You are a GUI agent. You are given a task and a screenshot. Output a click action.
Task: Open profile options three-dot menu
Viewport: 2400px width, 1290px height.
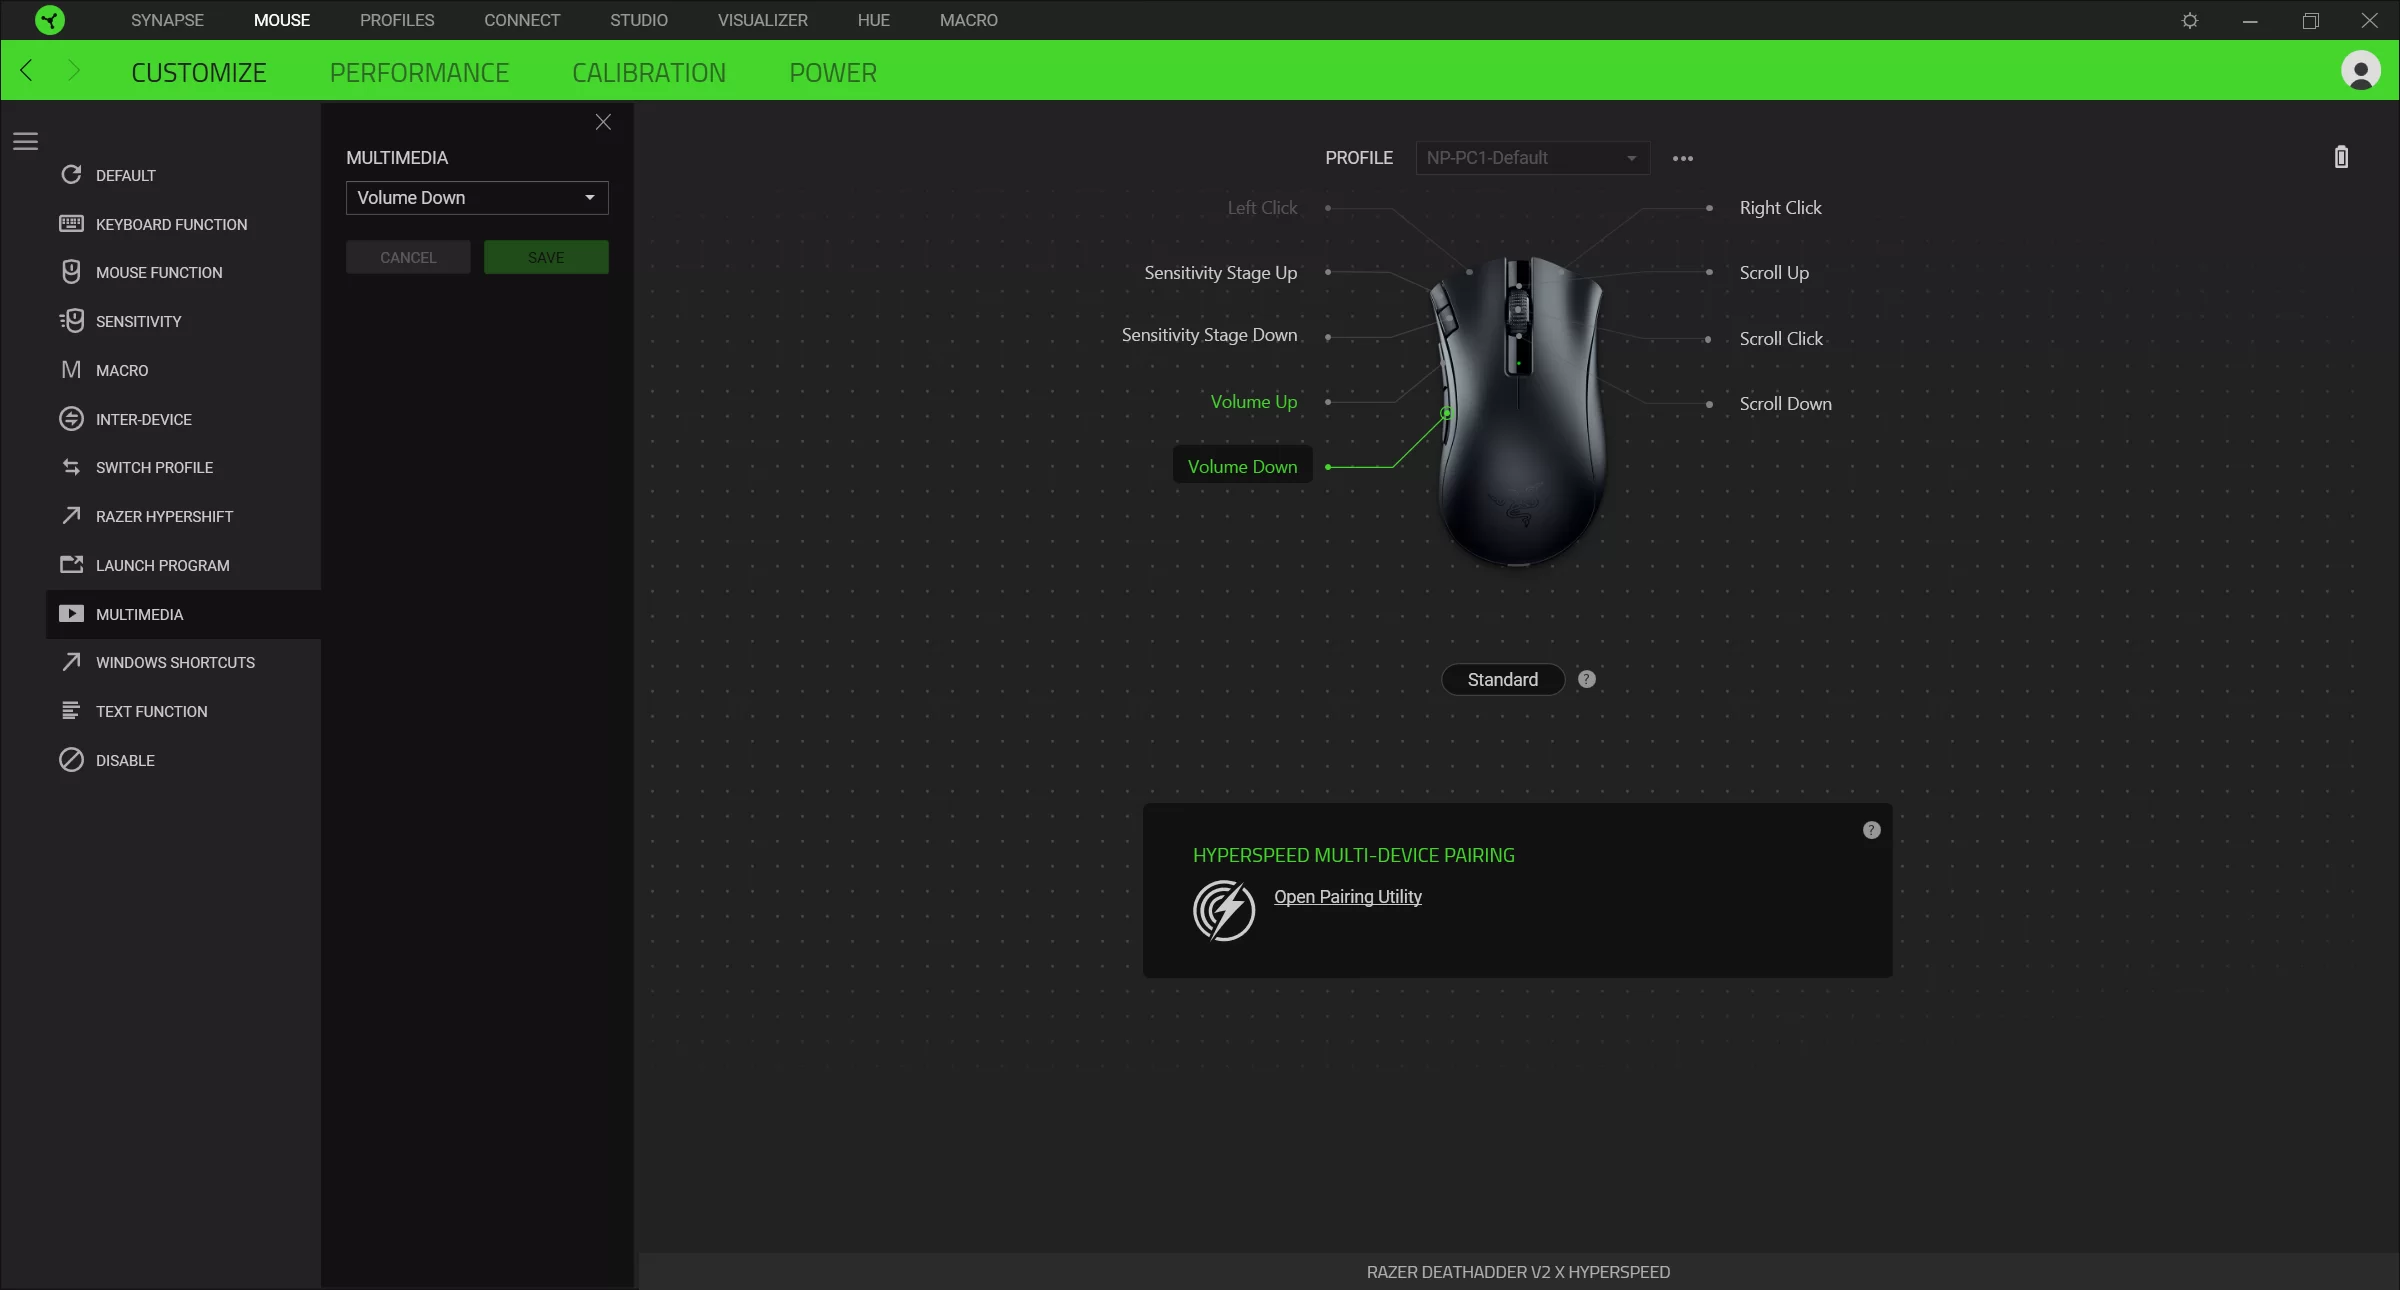1683,158
